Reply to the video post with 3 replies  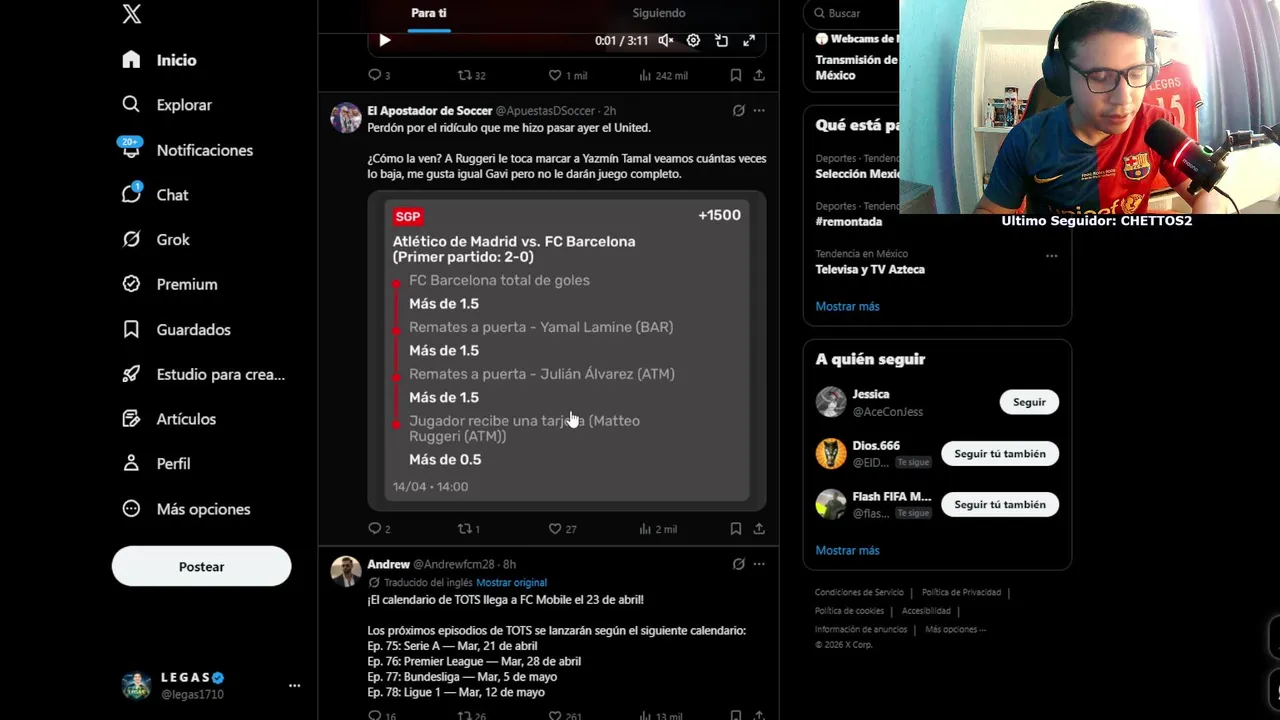[379, 75]
